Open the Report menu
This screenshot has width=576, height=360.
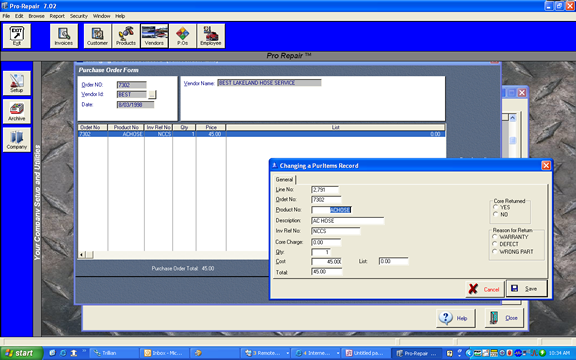pyautogui.click(x=57, y=16)
